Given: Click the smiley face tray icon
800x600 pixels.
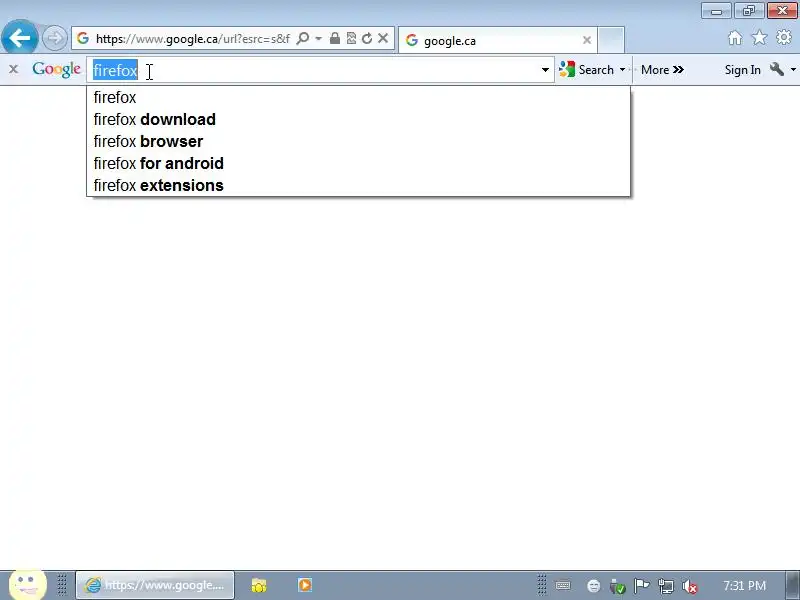Looking at the screenshot, I should (x=593, y=586).
